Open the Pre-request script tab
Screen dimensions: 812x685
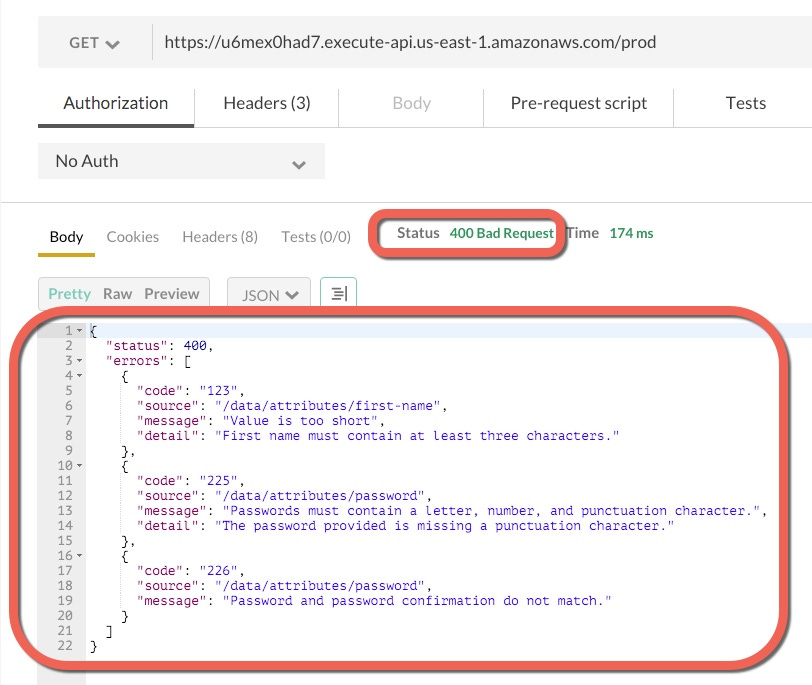578,103
